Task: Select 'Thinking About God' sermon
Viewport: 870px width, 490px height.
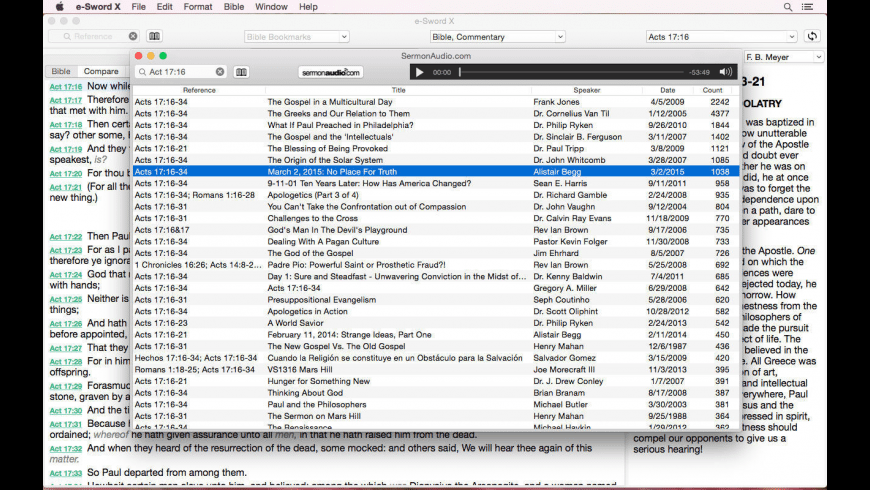Action: pos(436,393)
